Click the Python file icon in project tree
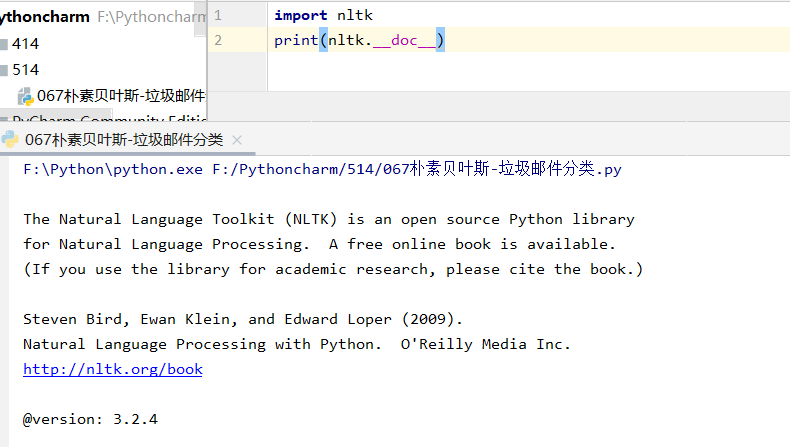This screenshot has width=790, height=447. (25, 96)
